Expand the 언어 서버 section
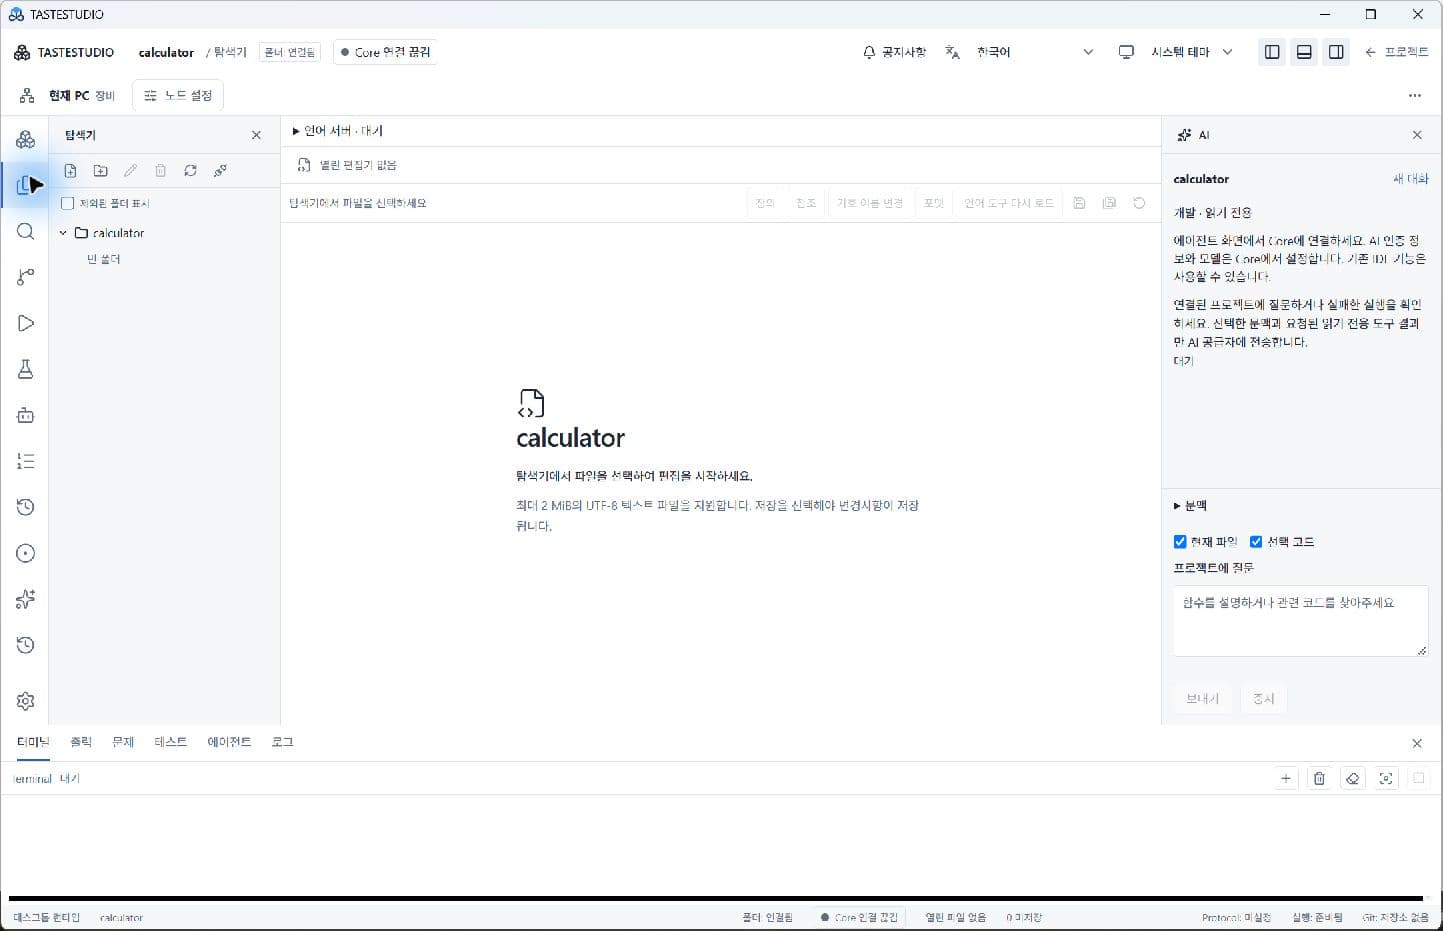Screen dimensions: 1443x931 [x=337, y=131]
